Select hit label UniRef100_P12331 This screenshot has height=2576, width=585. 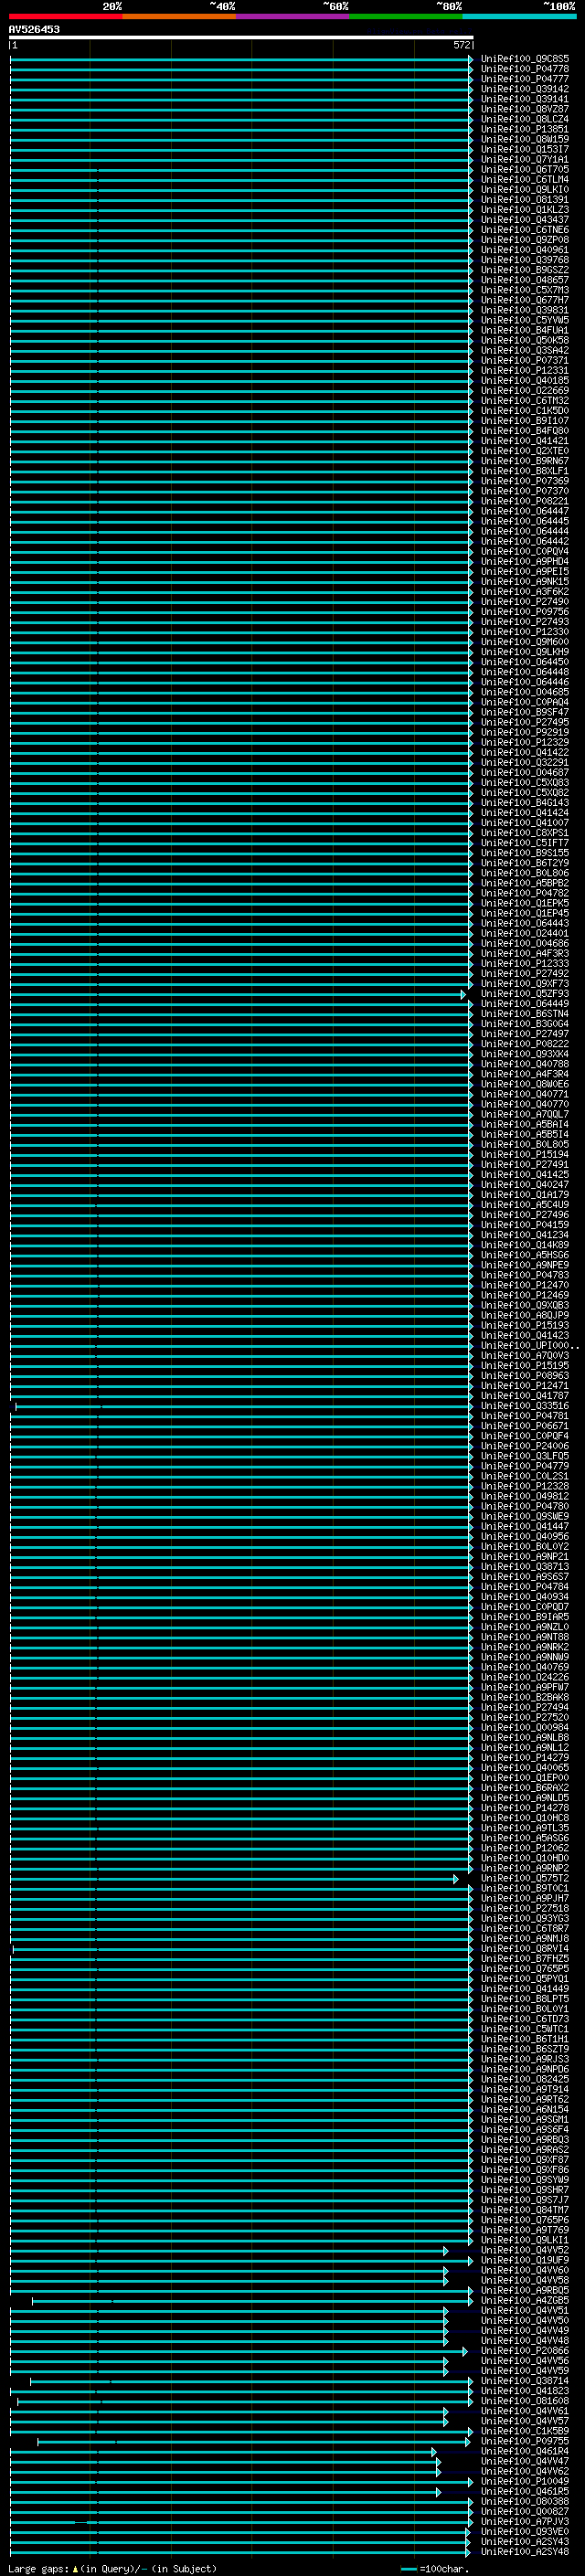(x=525, y=370)
